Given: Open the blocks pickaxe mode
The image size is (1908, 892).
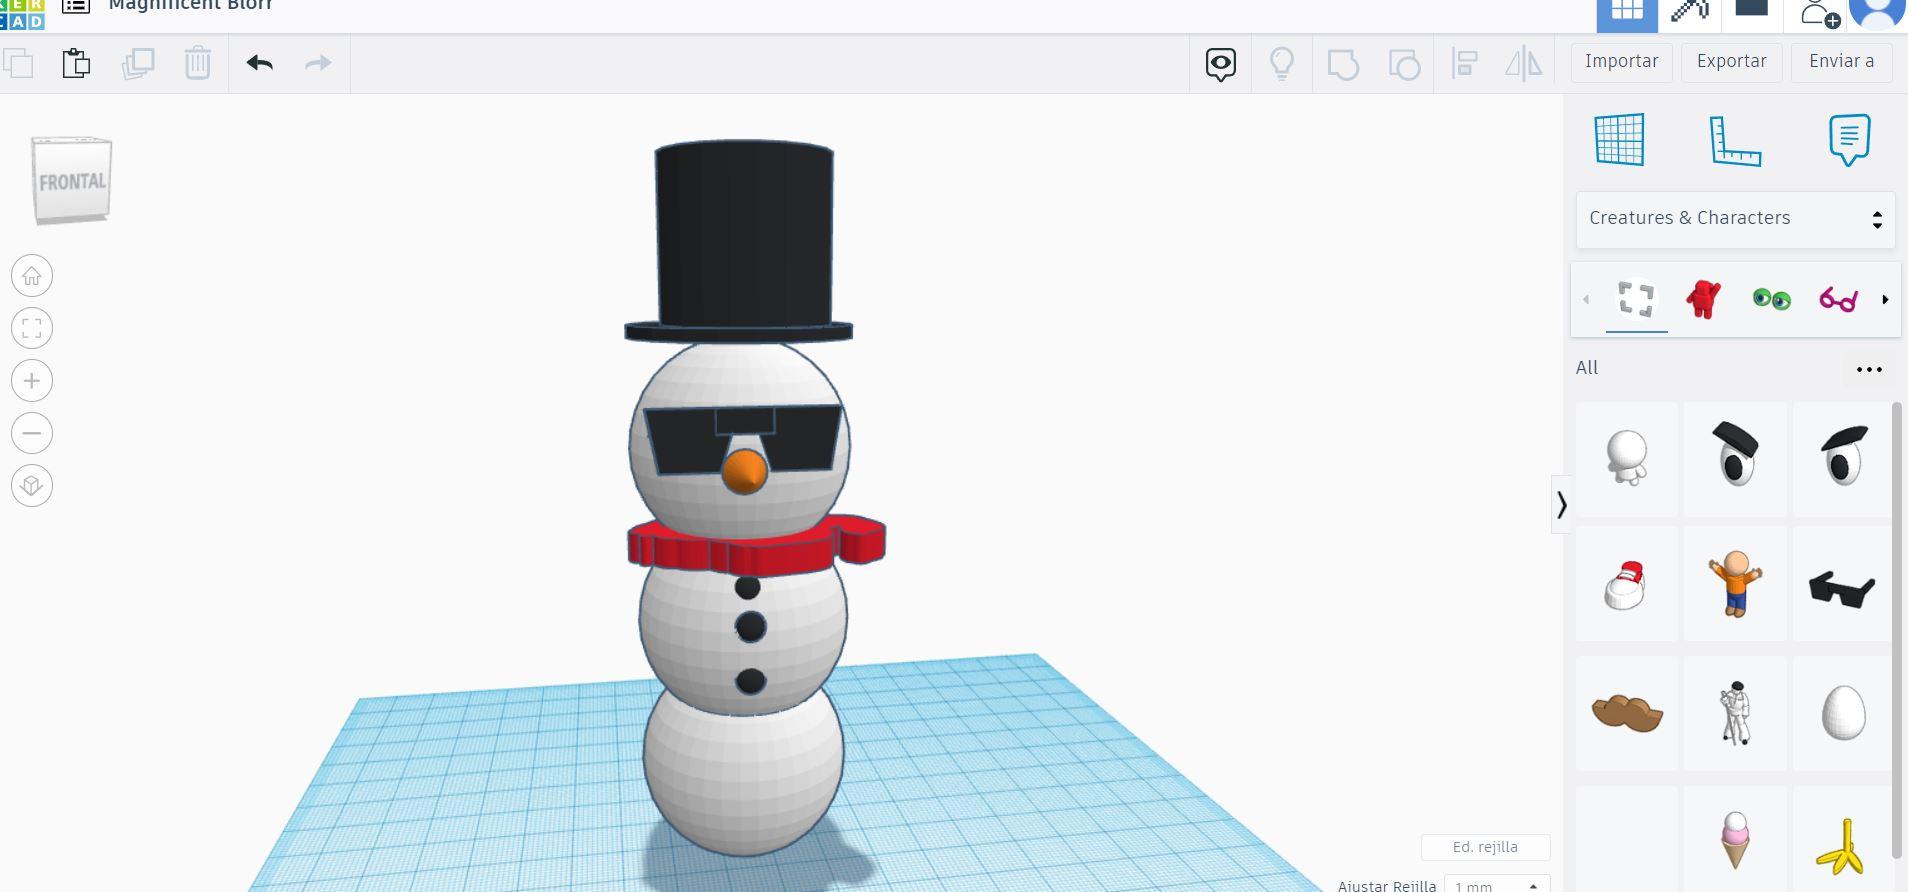Looking at the screenshot, I should pyautogui.click(x=1690, y=10).
